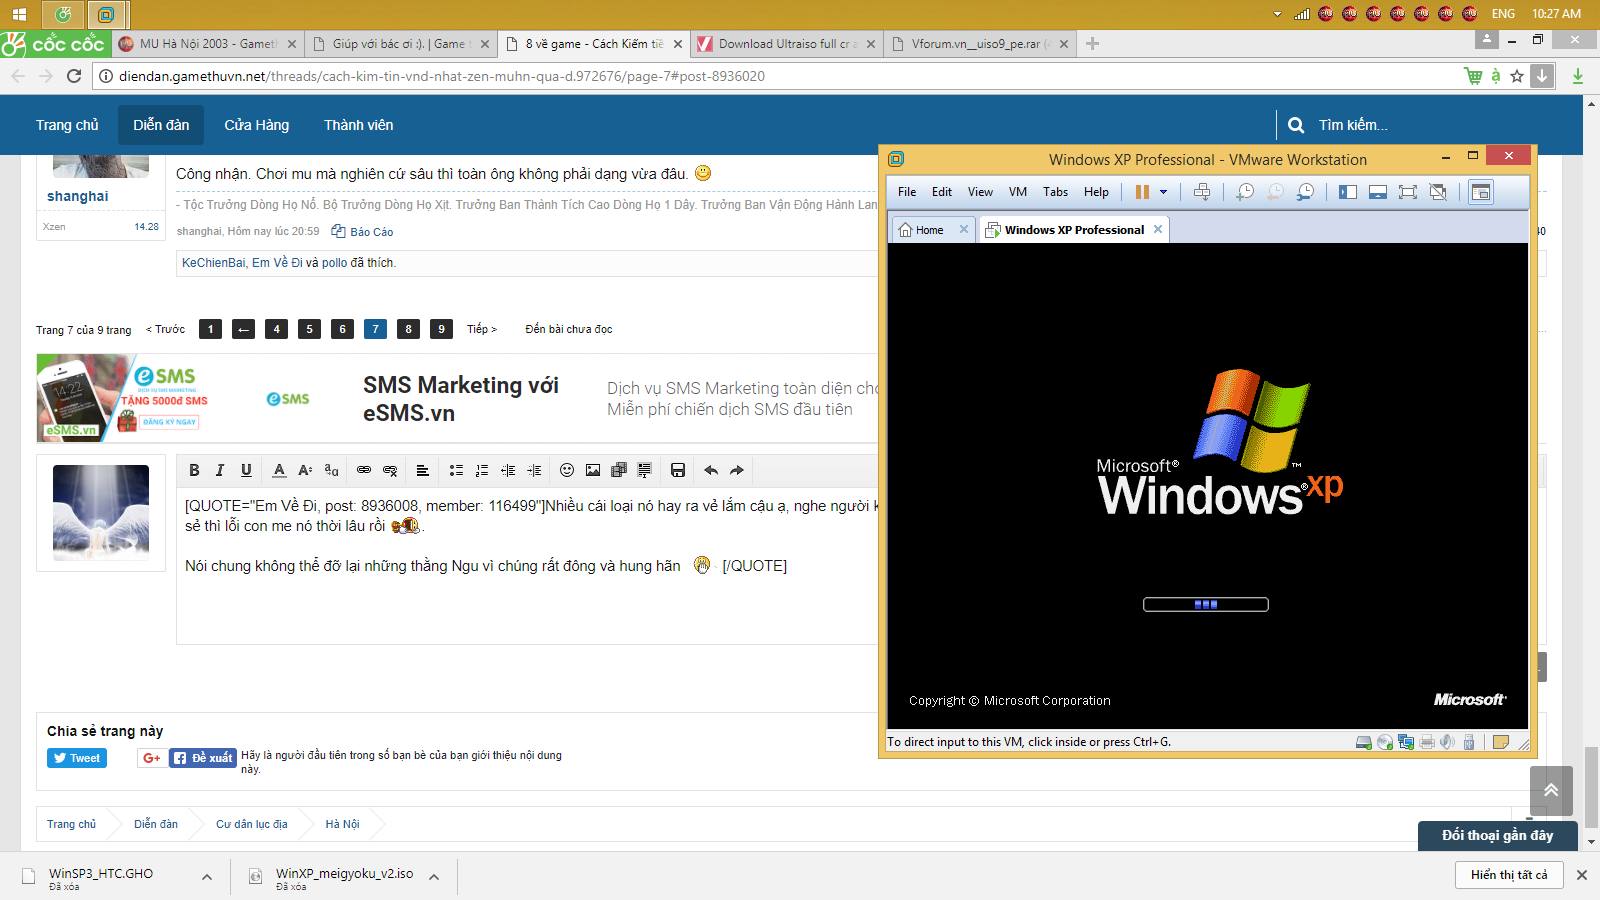1600x900 pixels.
Task: Pause the virtual machine in VMware
Action: click(x=1142, y=192)
